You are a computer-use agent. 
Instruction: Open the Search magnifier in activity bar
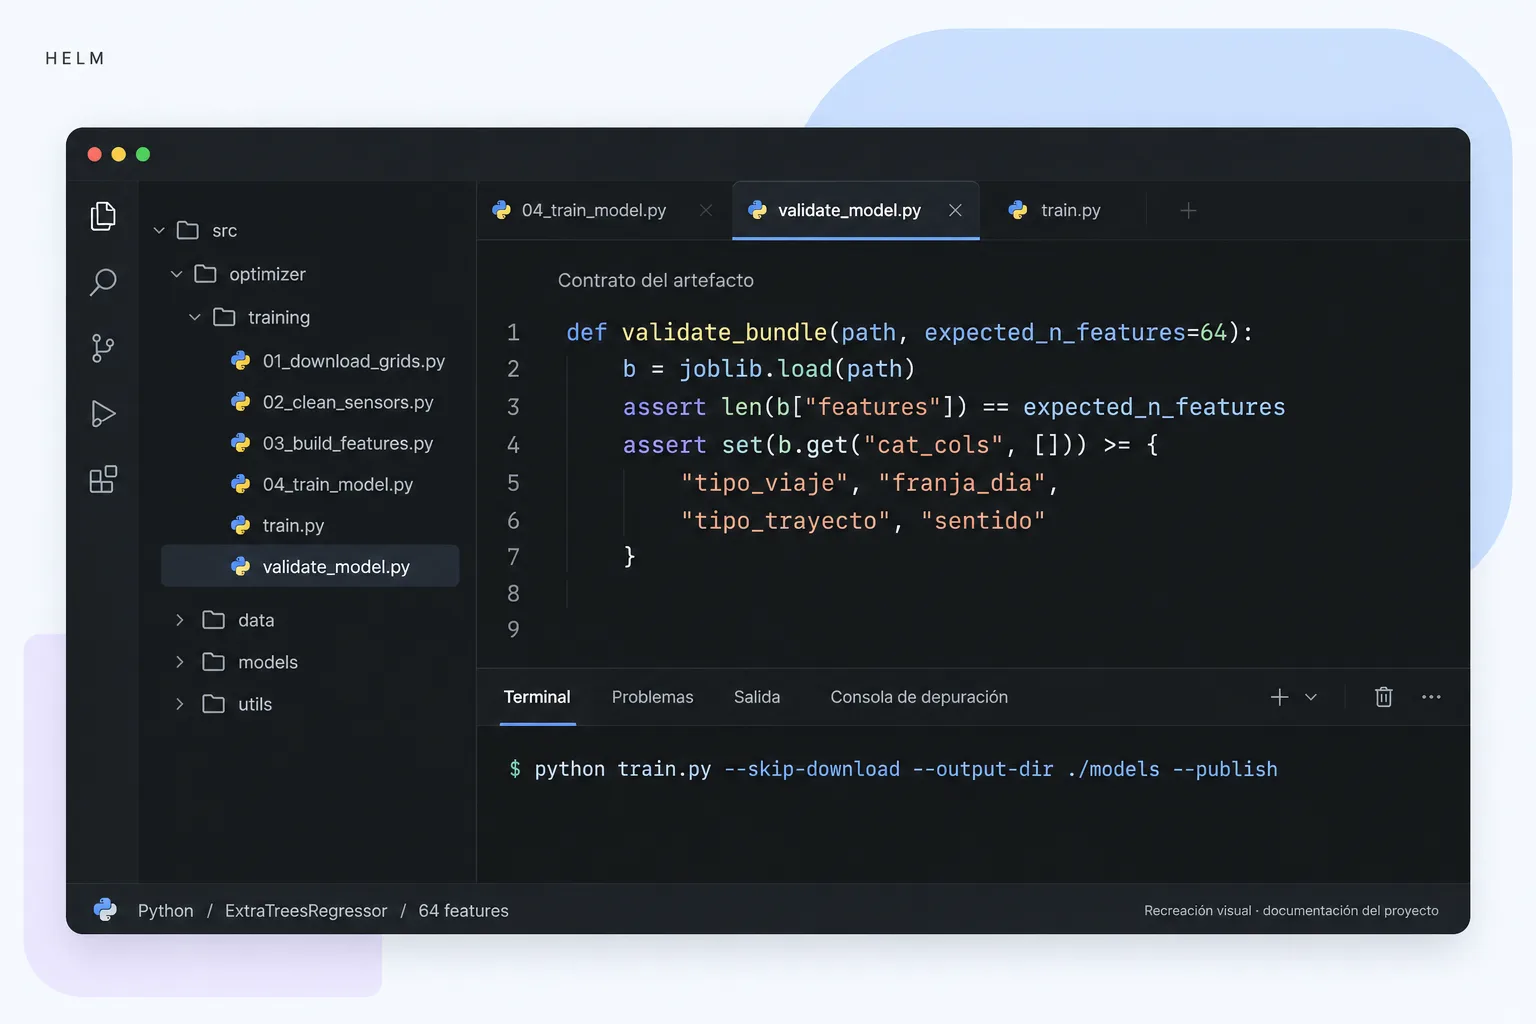click(x=103, y=282)
